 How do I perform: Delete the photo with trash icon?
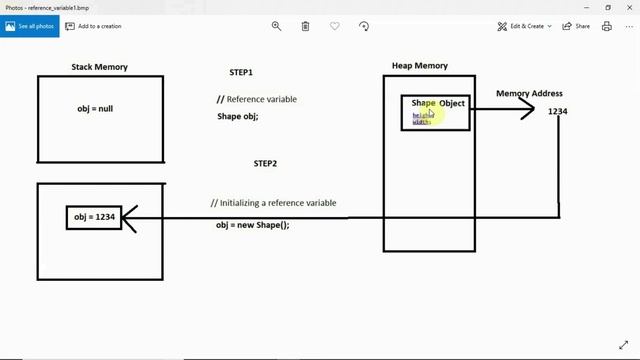tap(305, 26)
